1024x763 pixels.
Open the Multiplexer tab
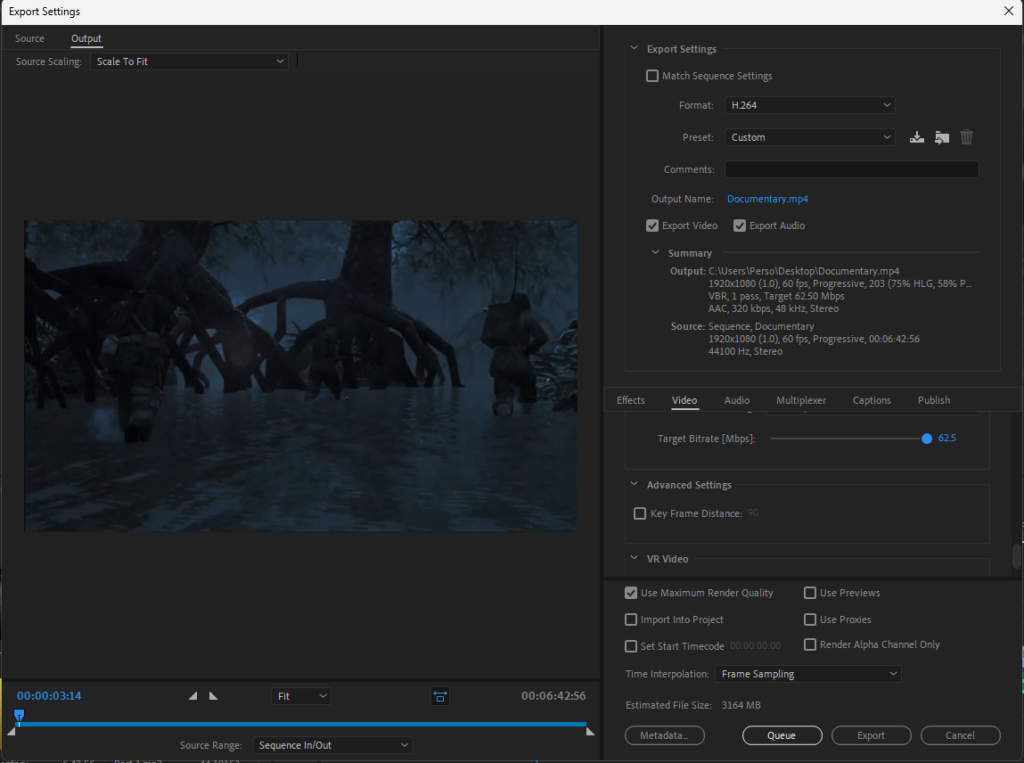coord(801,400)
